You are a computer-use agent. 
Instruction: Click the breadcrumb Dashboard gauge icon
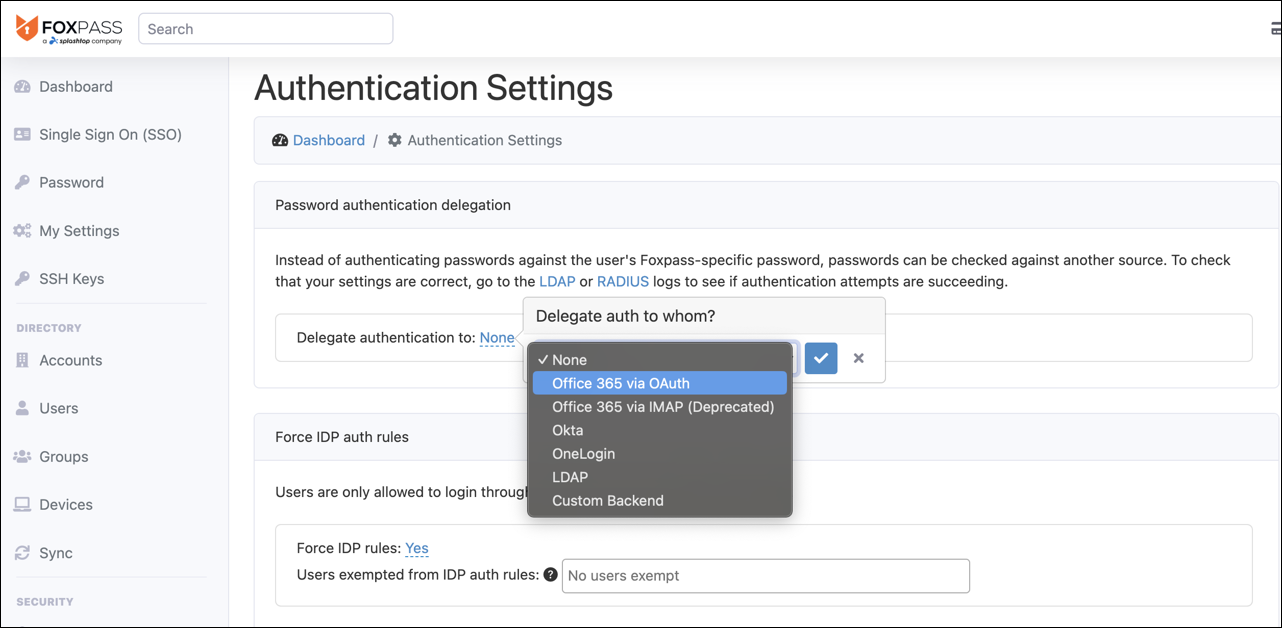[280, 141]
